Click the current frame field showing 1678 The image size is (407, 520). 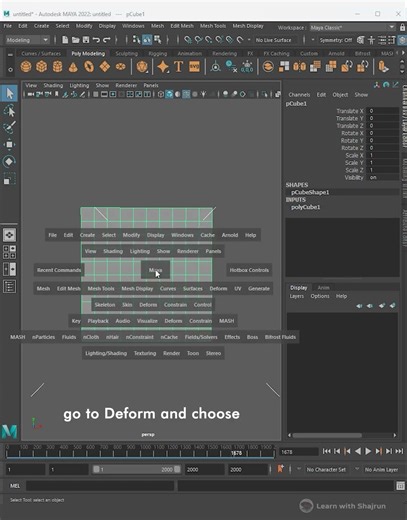pos(298,452)
